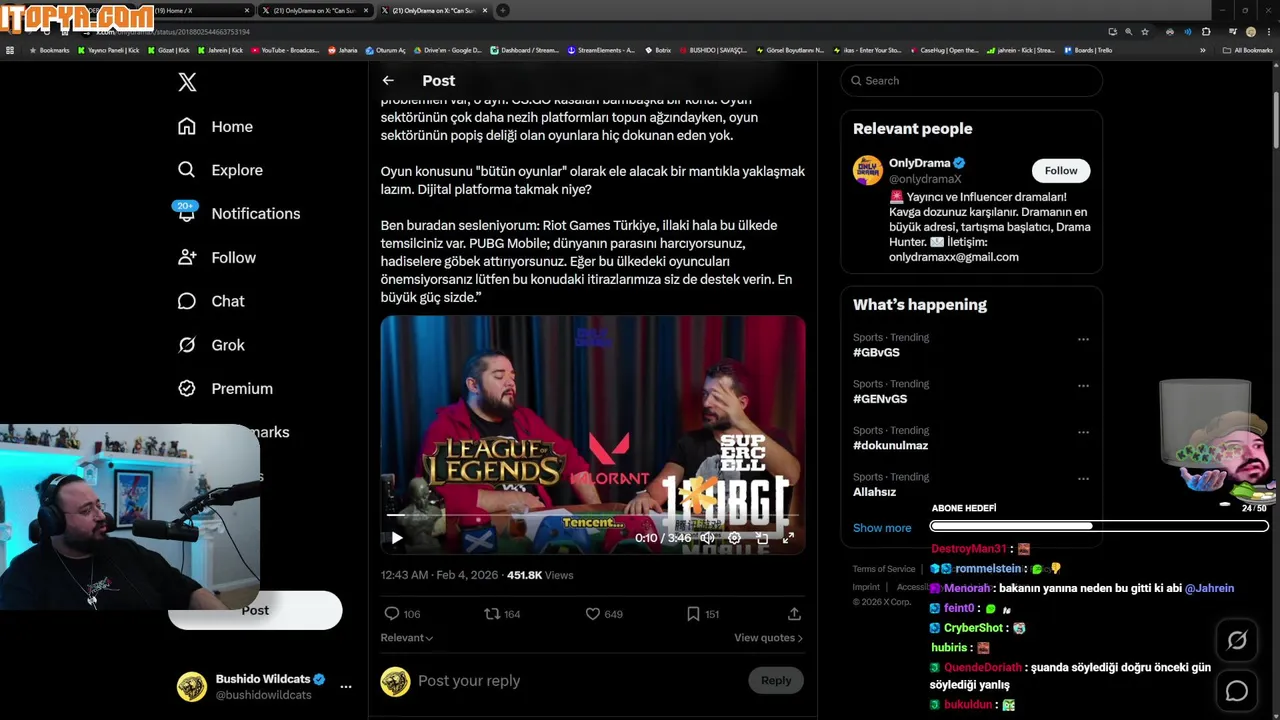Follow the OnlyDrama account
1280x720 pixels.
[1061, 171]
